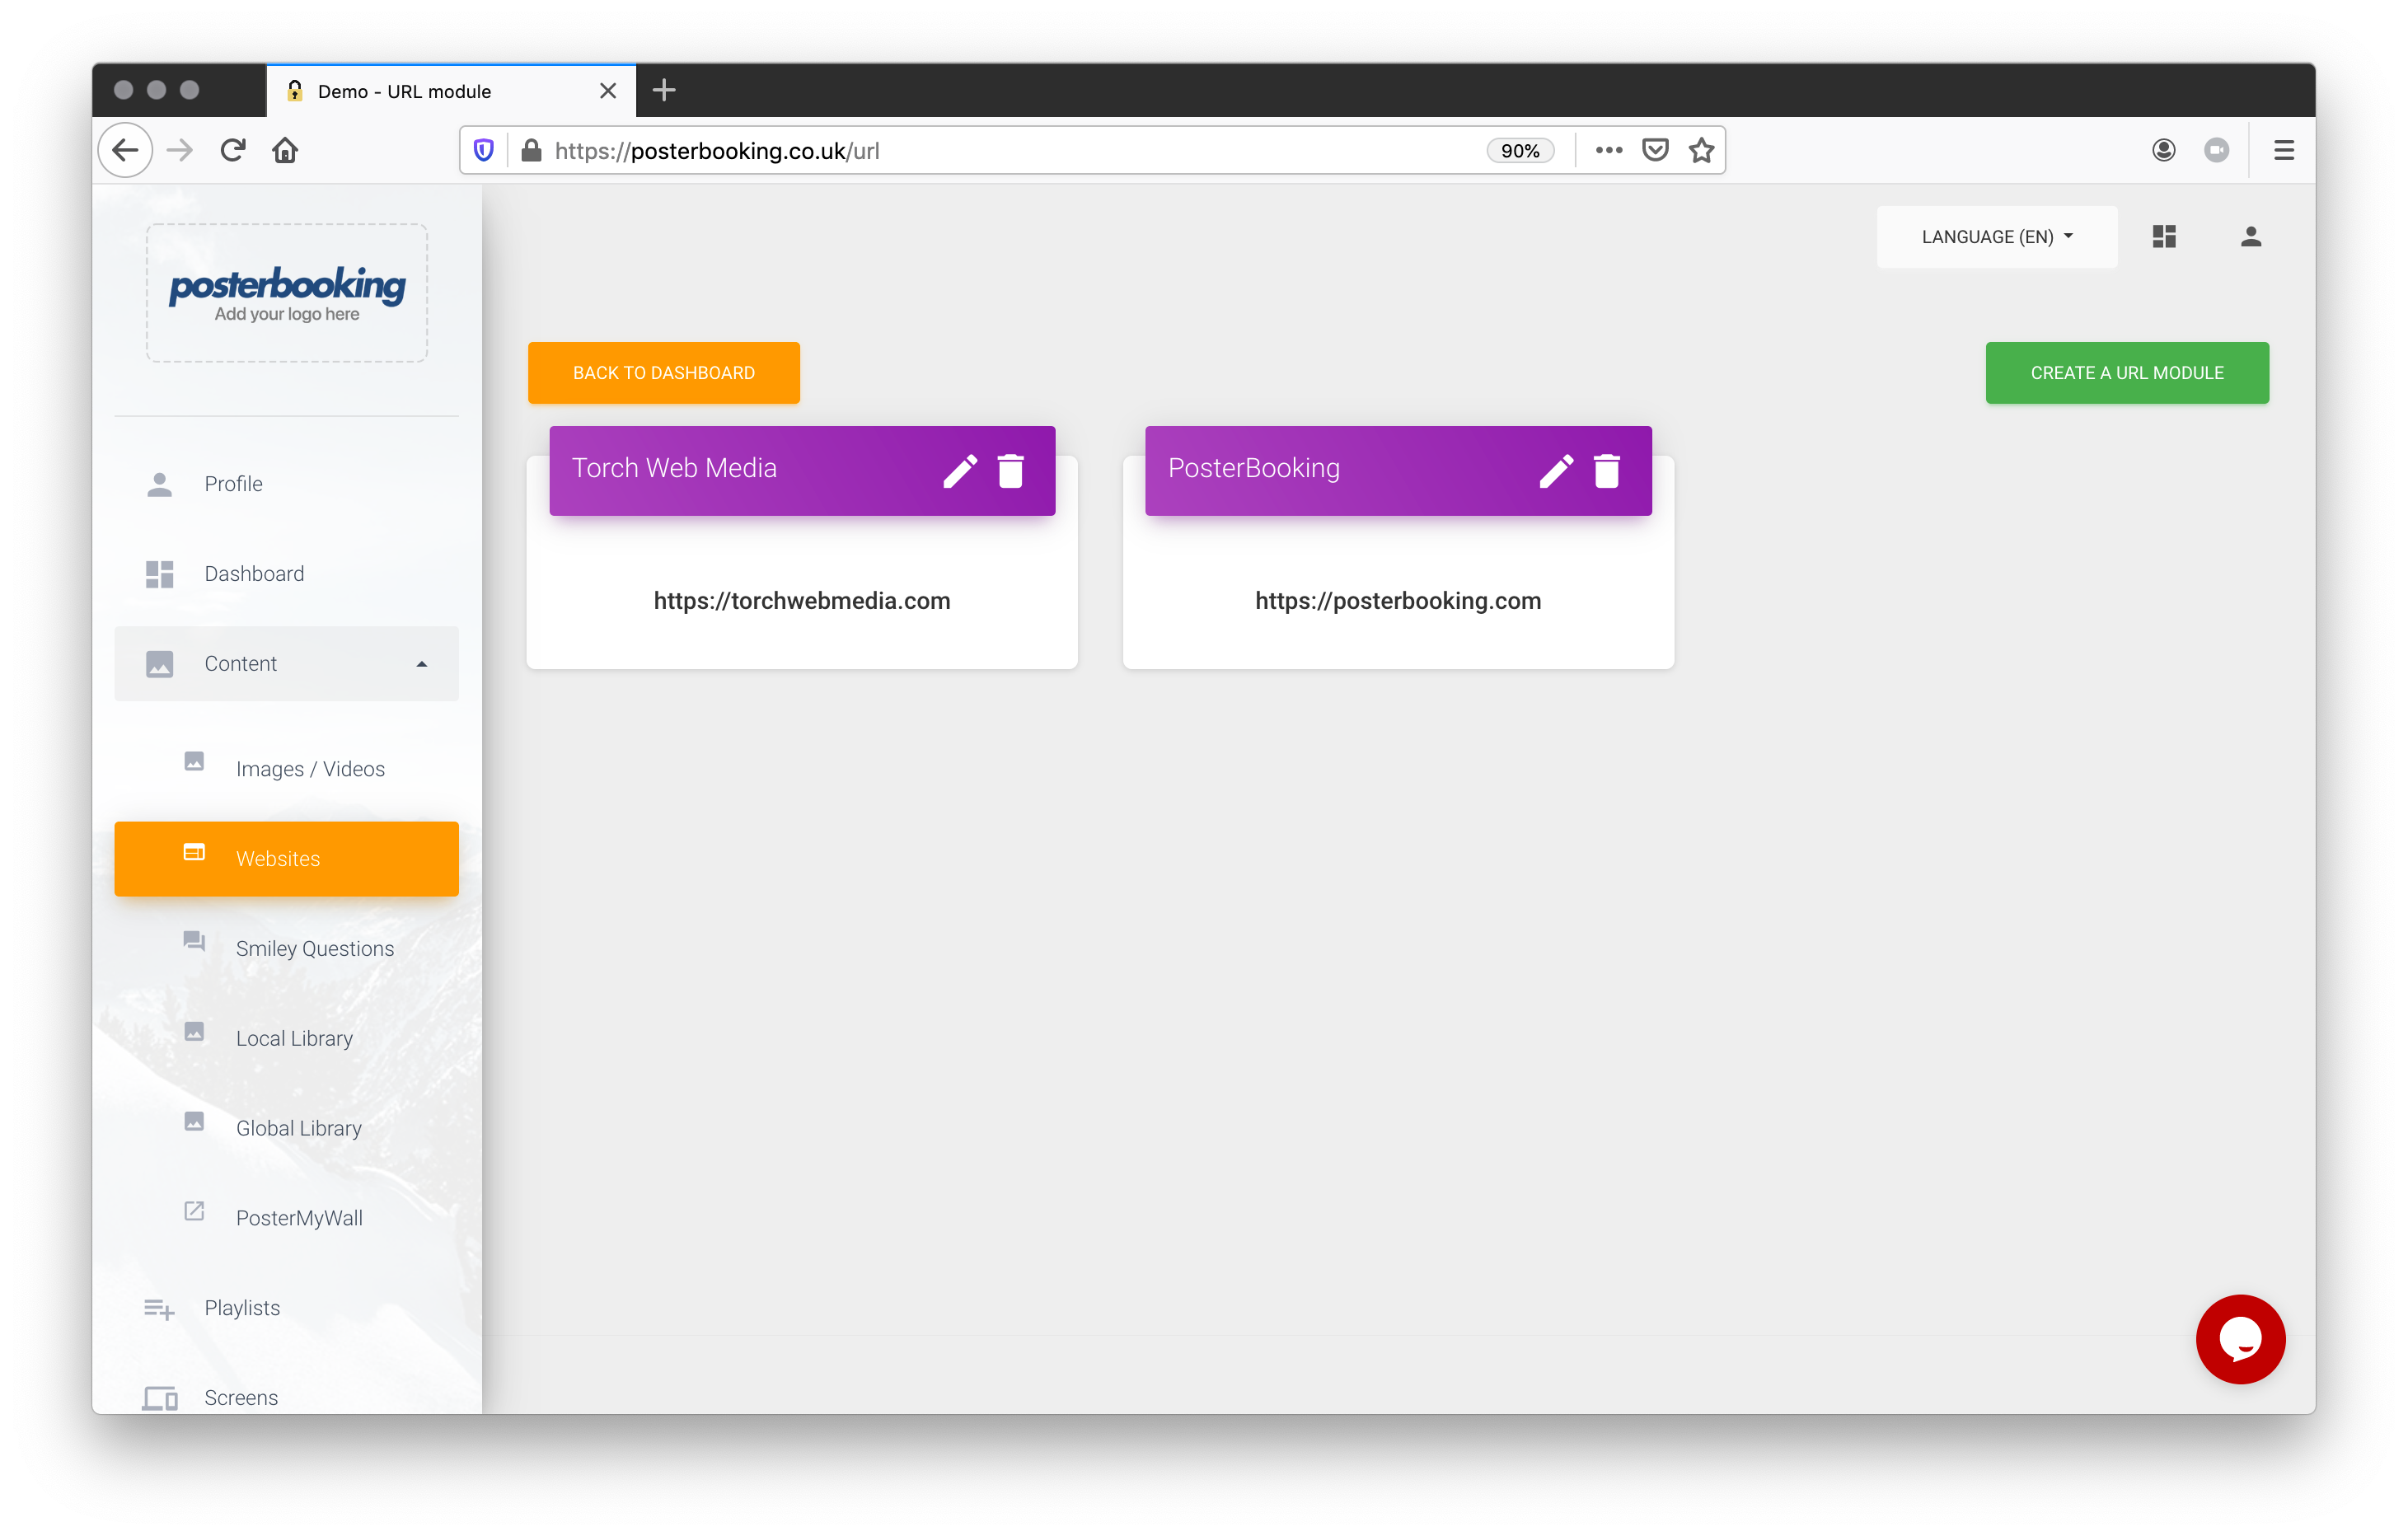
Task: Open the red chat support bubble
Action: (2240, 1339)
